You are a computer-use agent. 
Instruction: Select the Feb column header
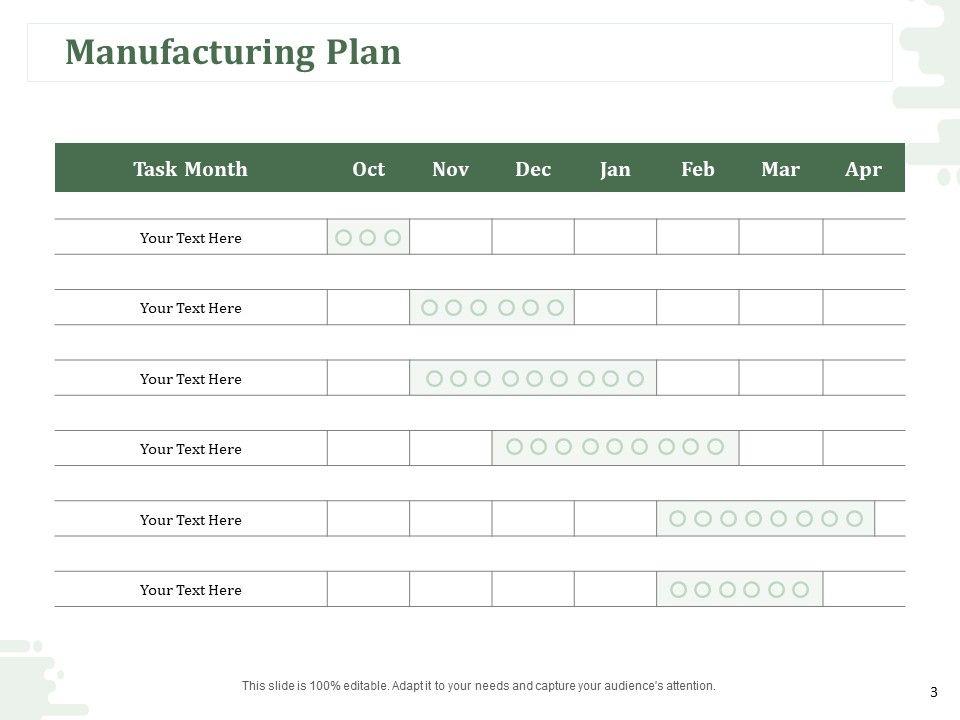[x=697, y=169]
